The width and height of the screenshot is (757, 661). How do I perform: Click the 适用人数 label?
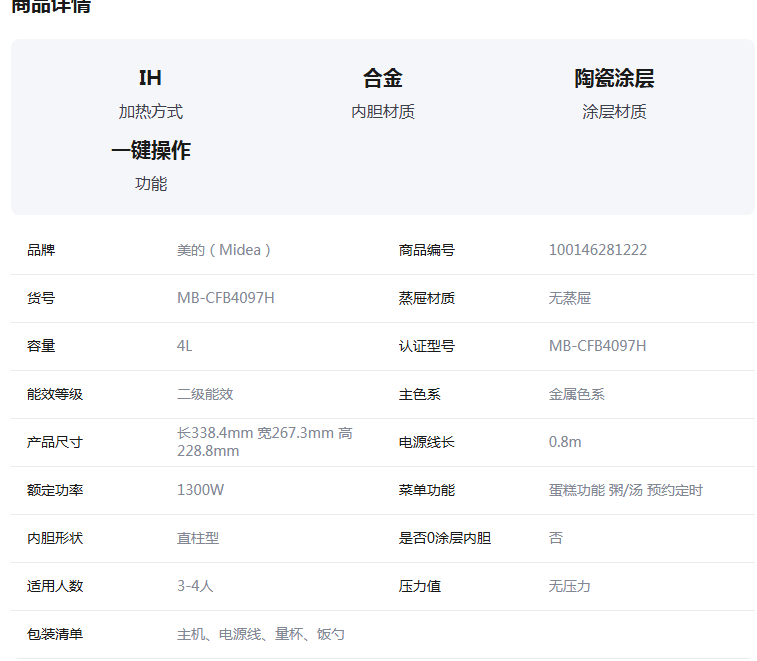coord(55,586)
